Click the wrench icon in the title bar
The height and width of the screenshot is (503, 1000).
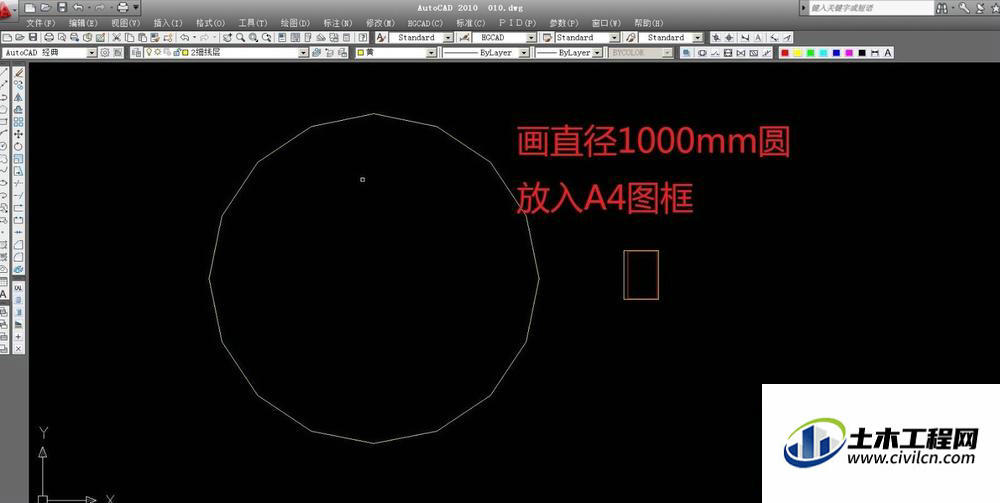pos(964,8)
